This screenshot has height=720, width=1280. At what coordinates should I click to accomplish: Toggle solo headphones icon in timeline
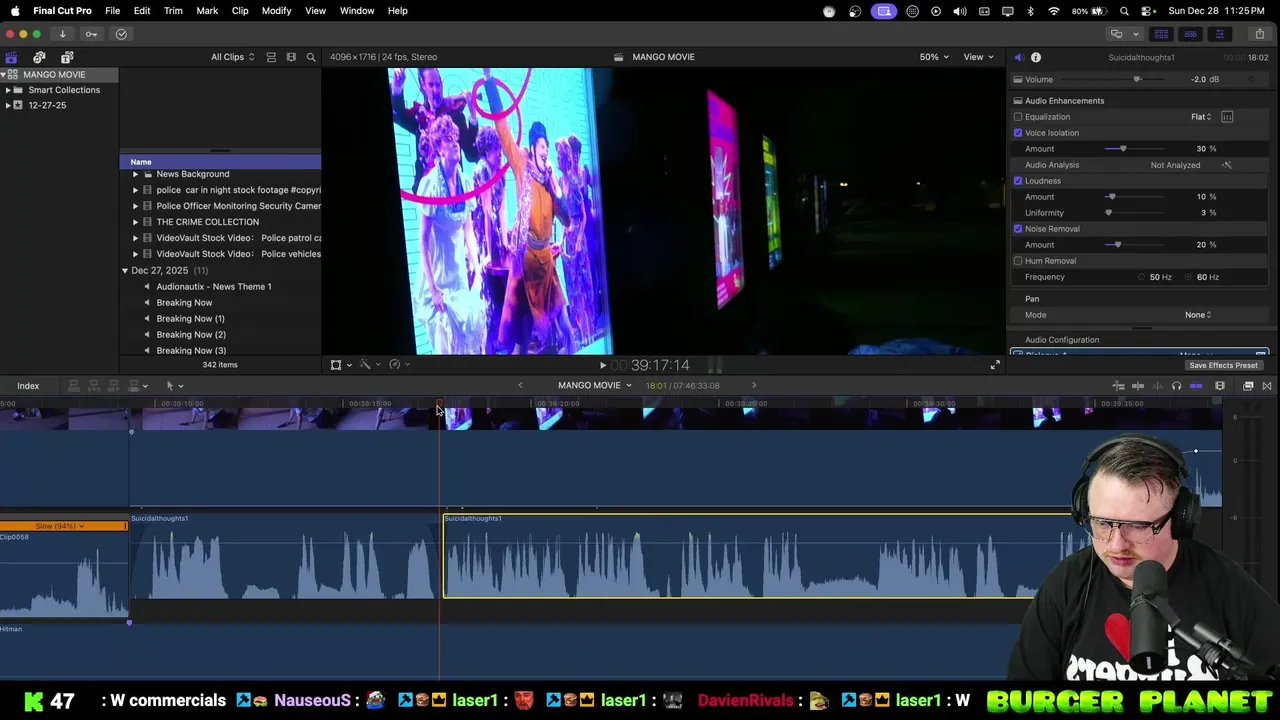click(x=1176, y=386)
